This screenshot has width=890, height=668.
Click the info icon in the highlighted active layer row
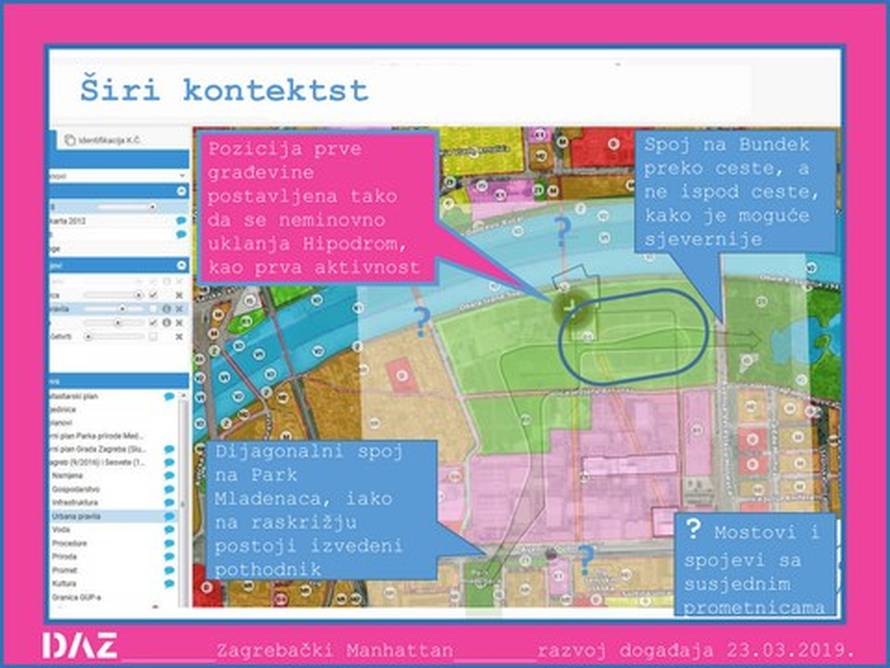point(167,309)
